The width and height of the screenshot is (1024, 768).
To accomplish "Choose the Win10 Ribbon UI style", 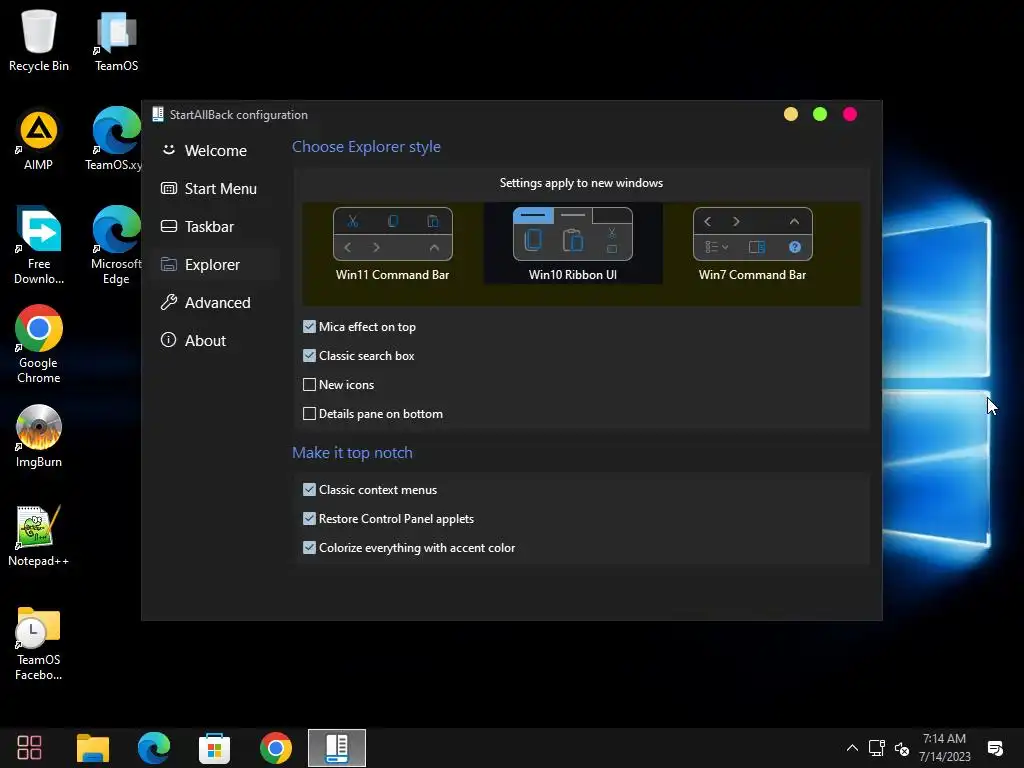I will [x=573, y=244].
